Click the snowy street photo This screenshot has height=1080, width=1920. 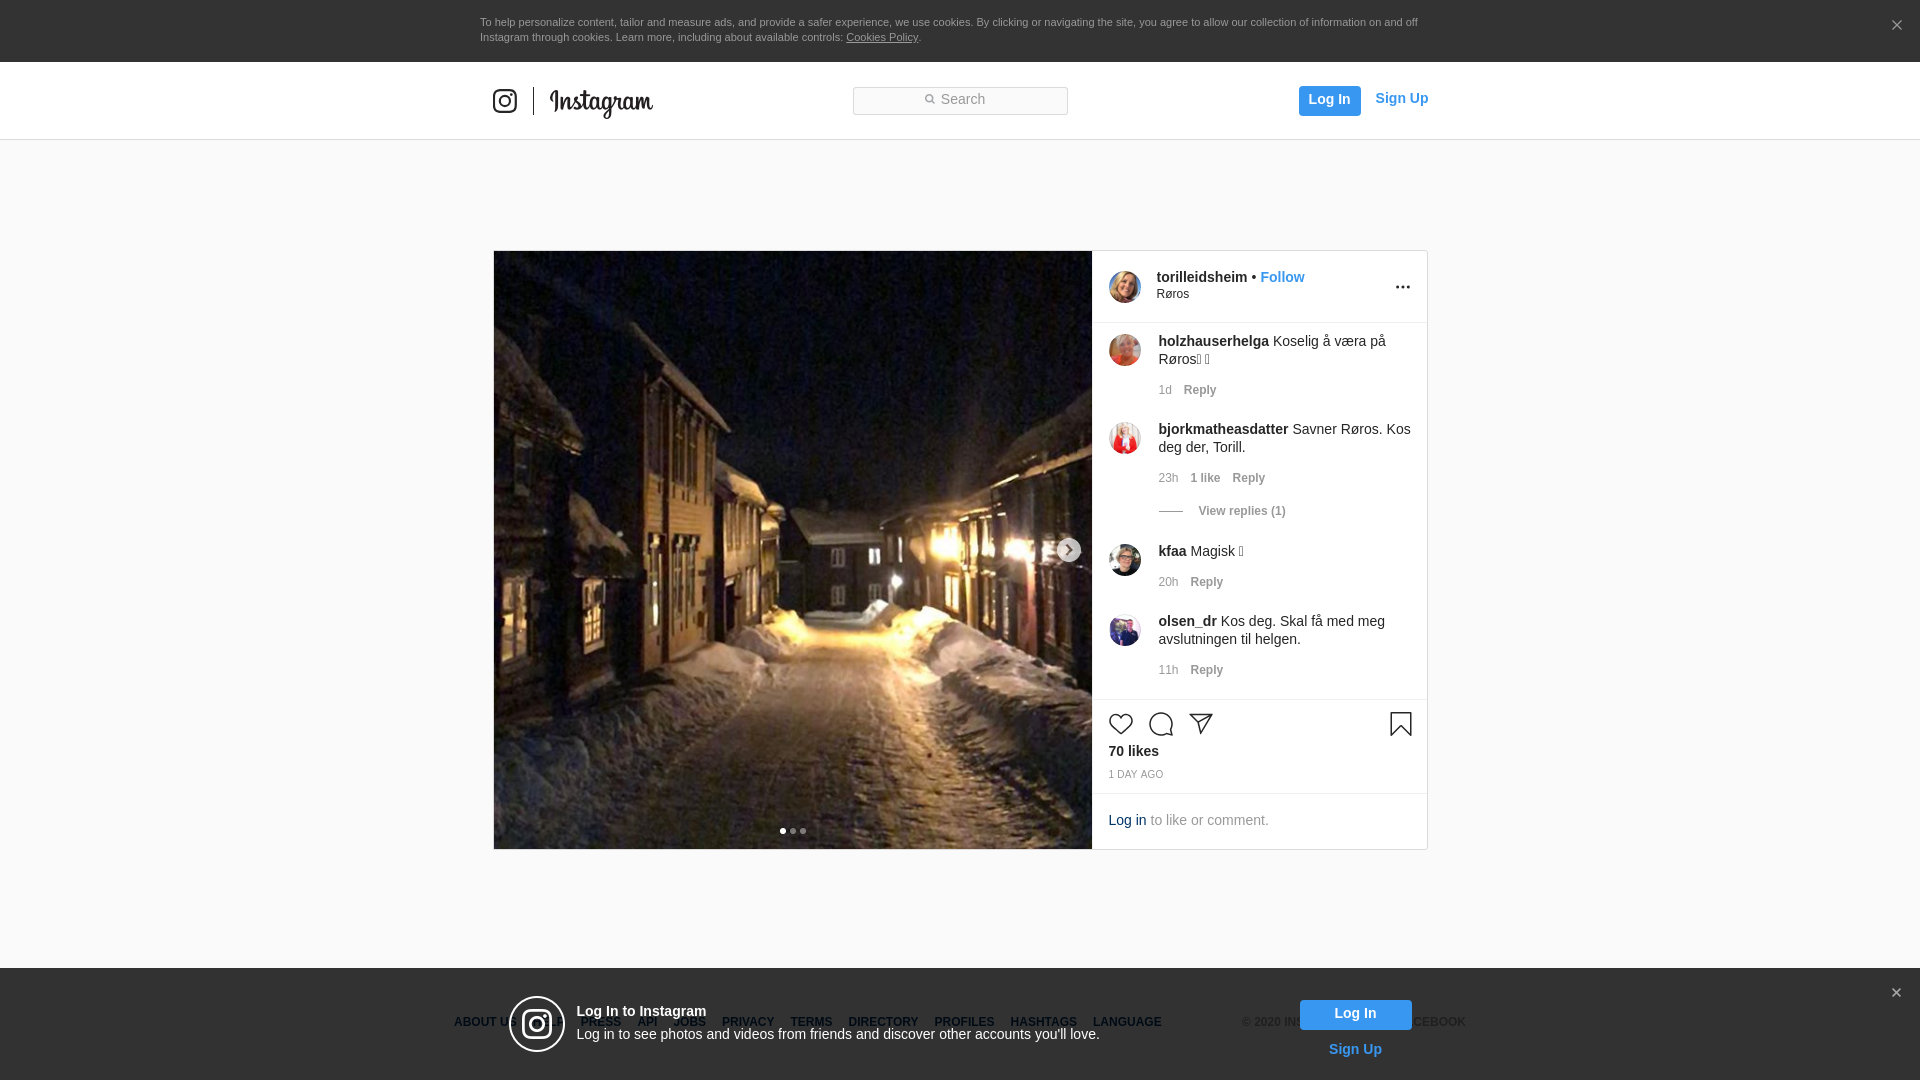(x=793, y=550)
